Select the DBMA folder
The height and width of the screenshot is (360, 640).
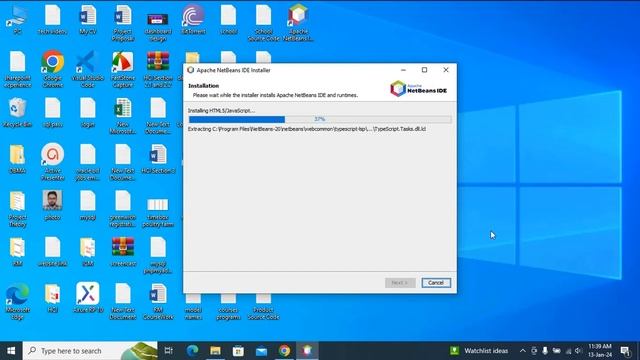[x=17, y=159]
